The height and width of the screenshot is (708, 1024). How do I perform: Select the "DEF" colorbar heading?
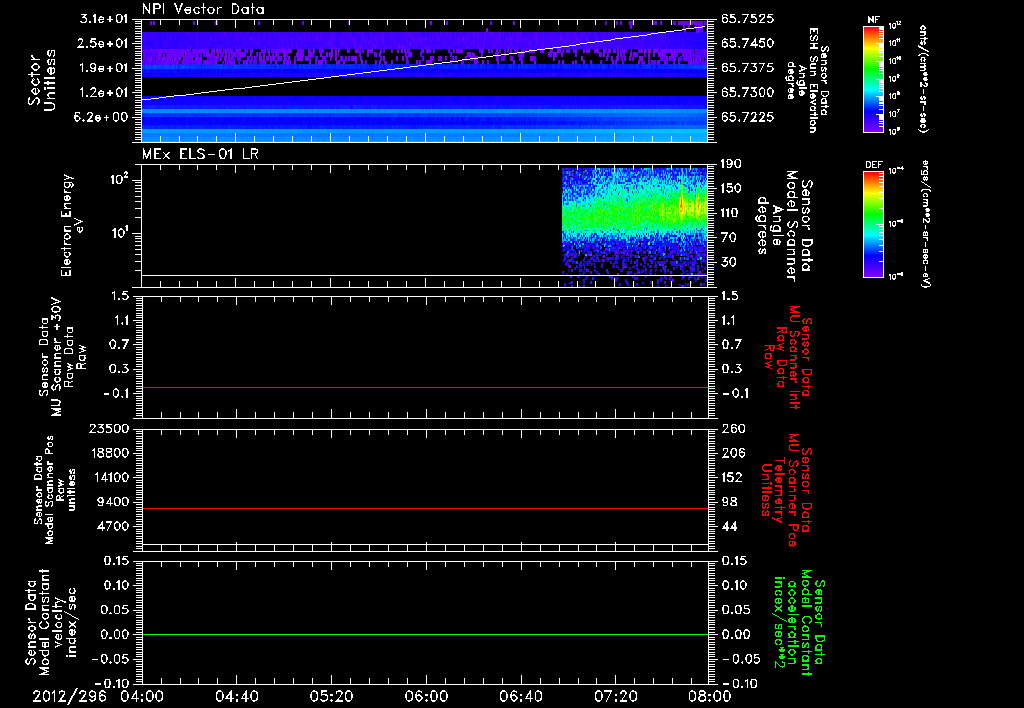[x=874, y=165]
